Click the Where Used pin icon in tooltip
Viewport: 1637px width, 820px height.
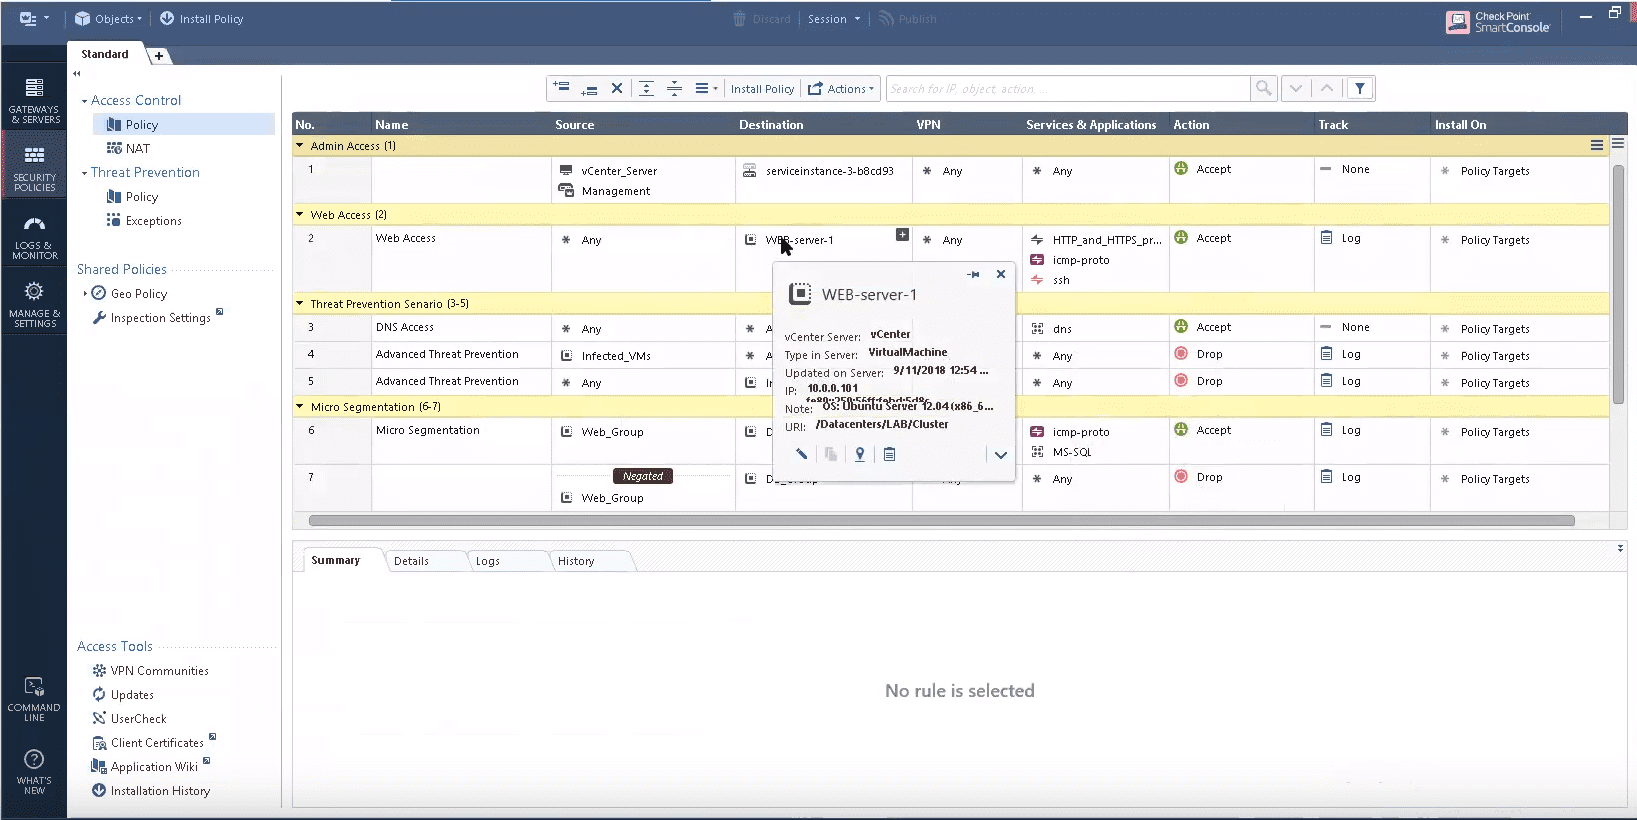(859, 454)
